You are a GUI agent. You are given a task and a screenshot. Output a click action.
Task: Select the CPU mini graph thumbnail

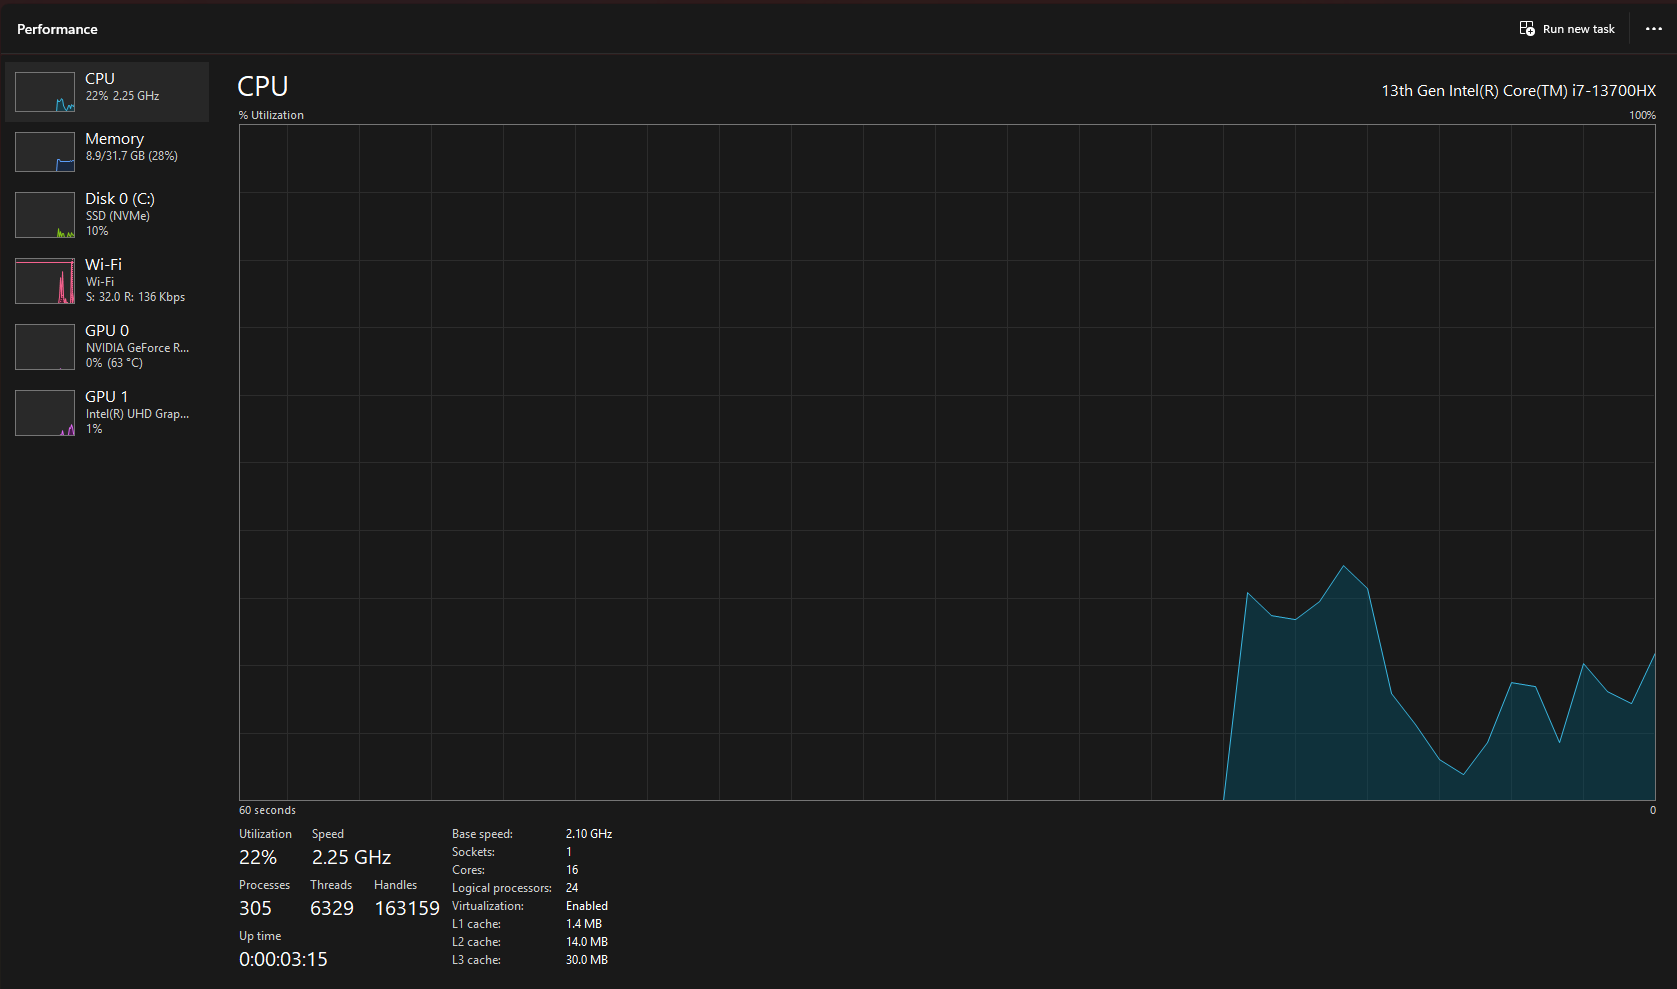(x=45, y=92)
